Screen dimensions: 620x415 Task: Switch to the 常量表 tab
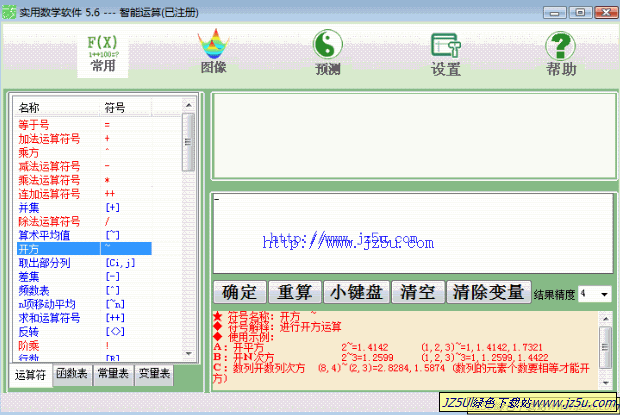click(113, 375)
